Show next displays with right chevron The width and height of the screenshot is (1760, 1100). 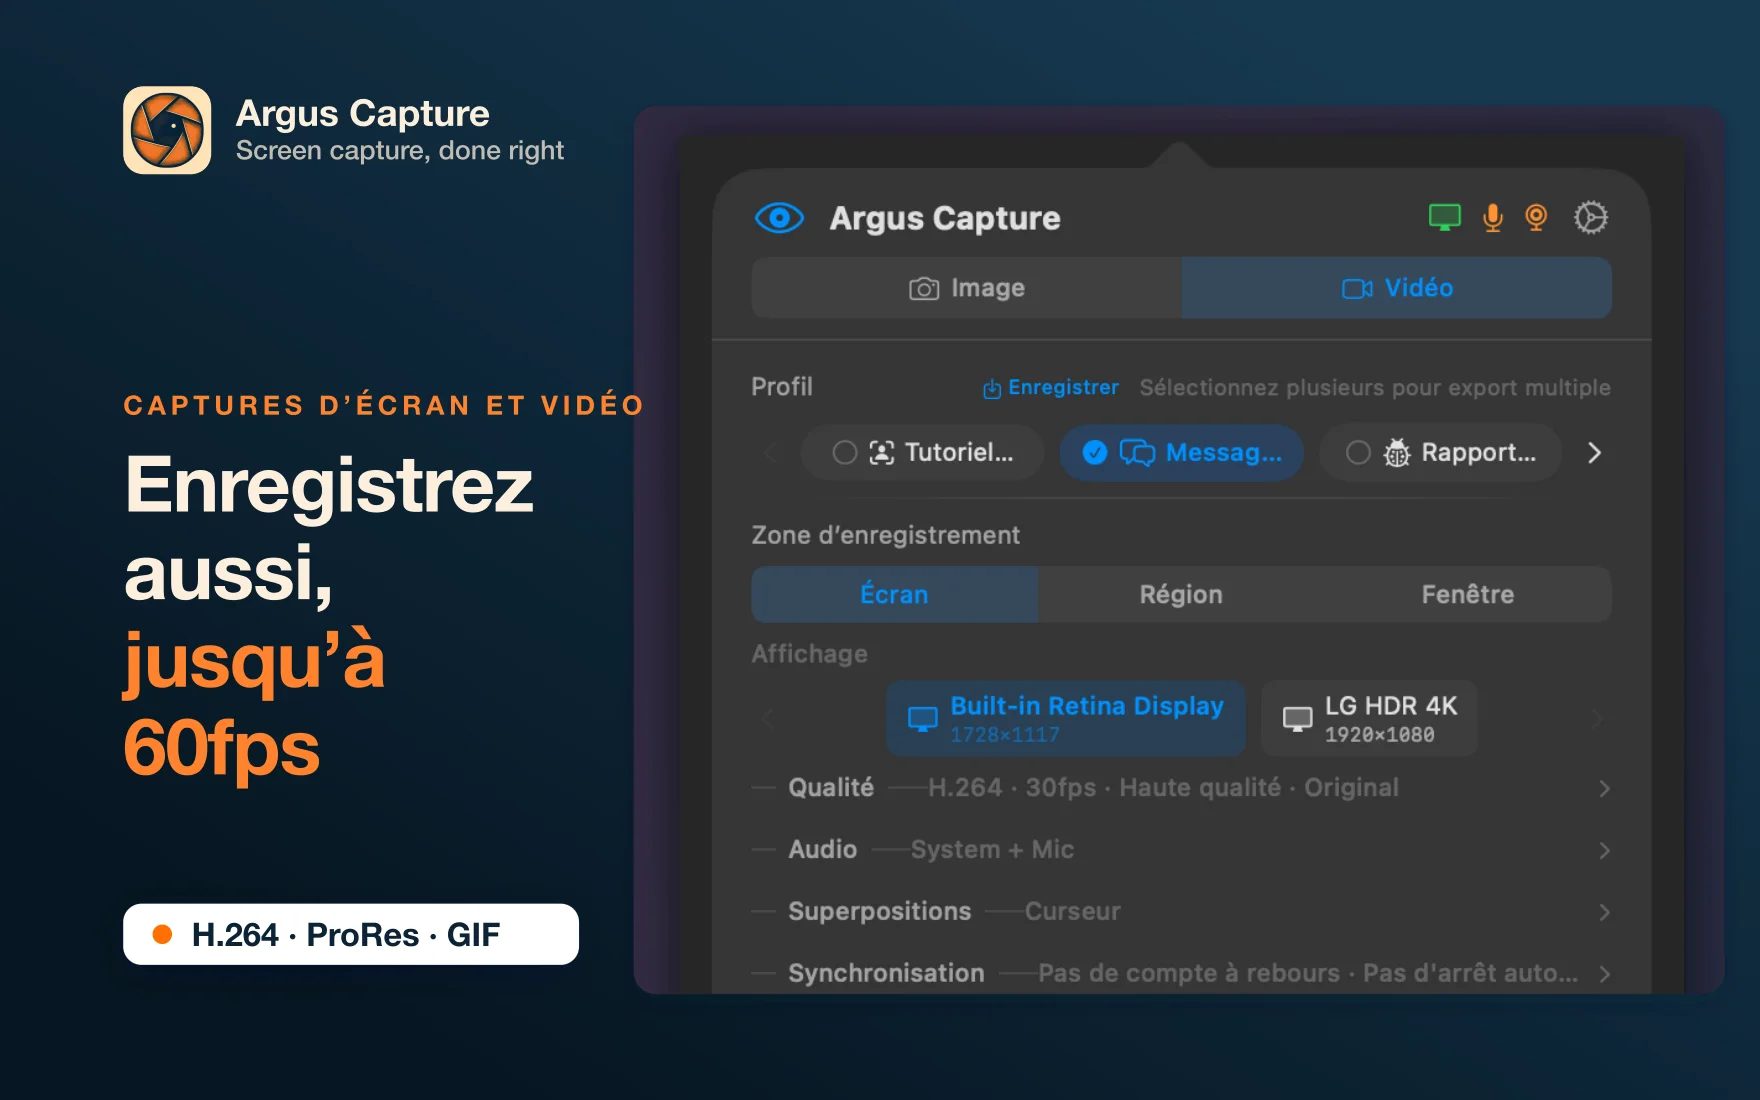pos(1596,718)
